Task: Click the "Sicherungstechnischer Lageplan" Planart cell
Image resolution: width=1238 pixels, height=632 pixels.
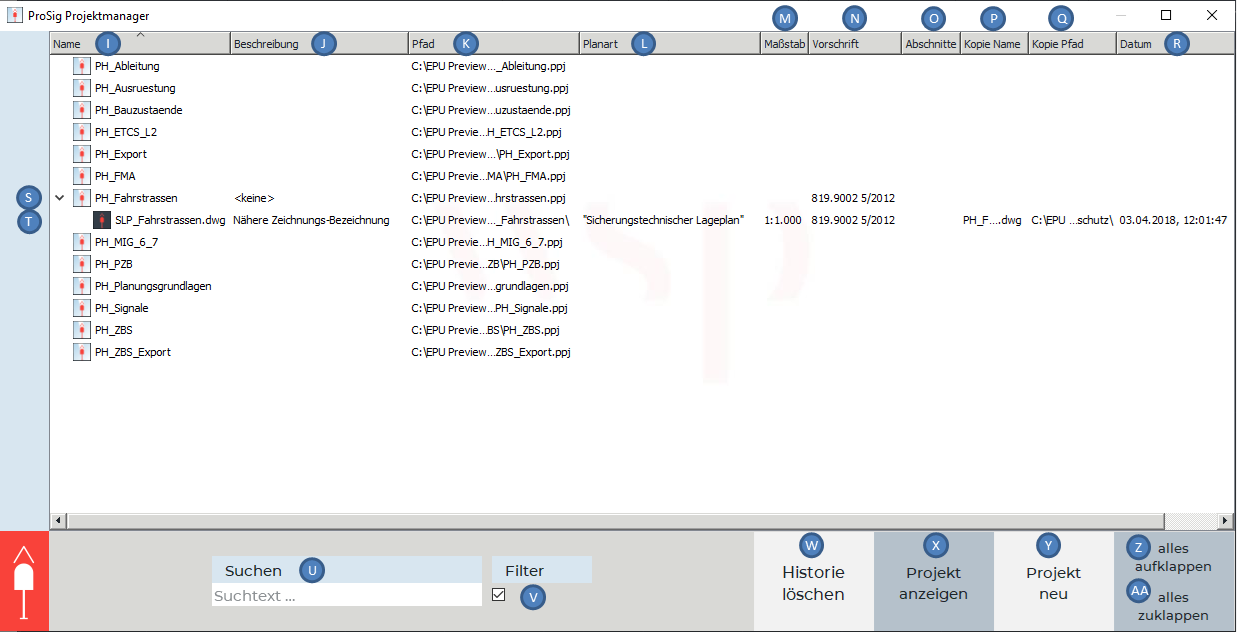Action: tap(664, 220)
